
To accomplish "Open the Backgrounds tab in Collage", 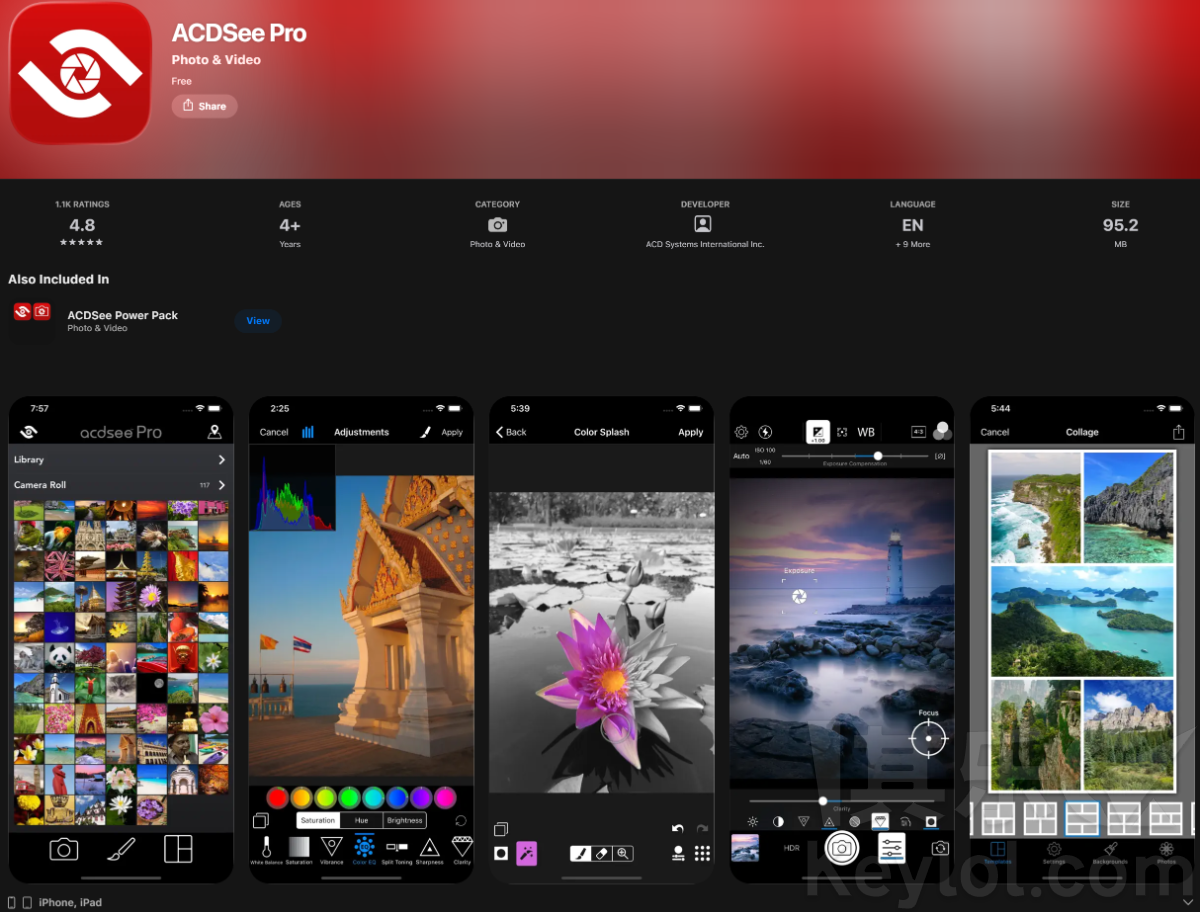I will click(1110, 852).
